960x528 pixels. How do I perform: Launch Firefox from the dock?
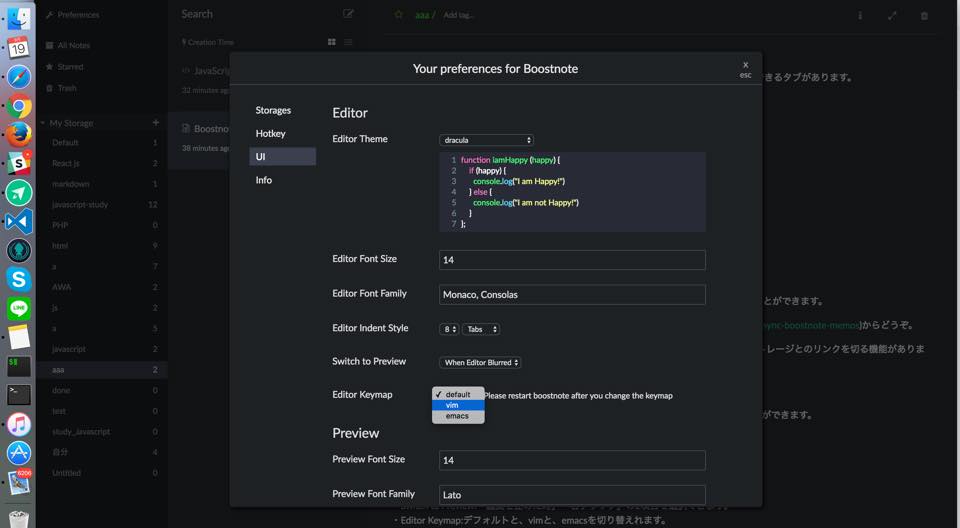point(18,134)
